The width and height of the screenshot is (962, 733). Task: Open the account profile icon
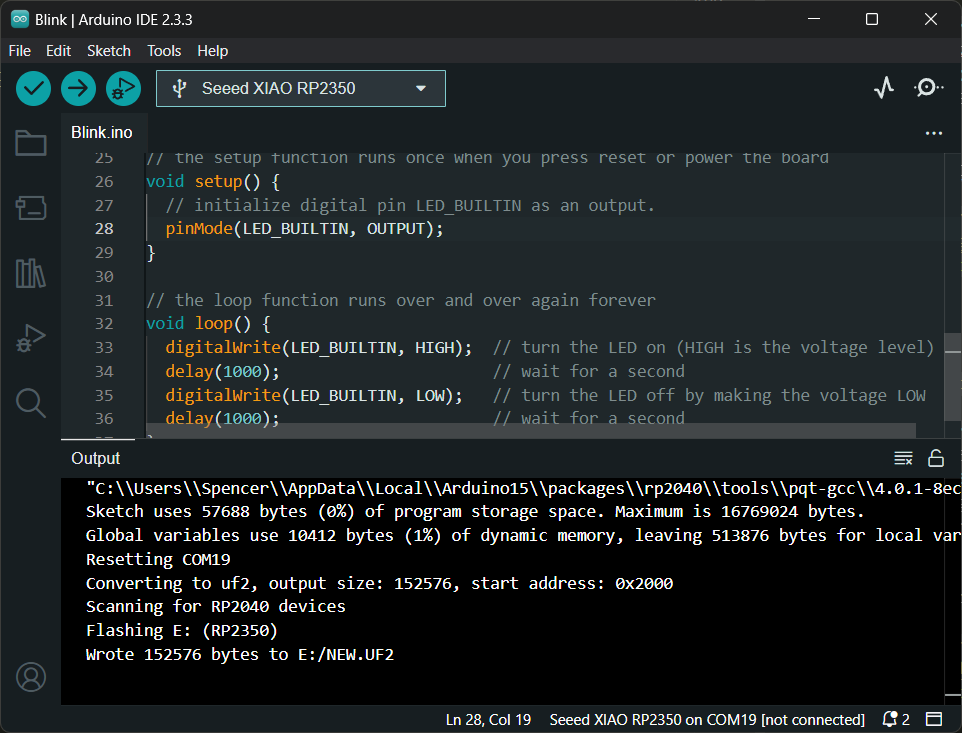pyautogui.click(x=31, y=677)
